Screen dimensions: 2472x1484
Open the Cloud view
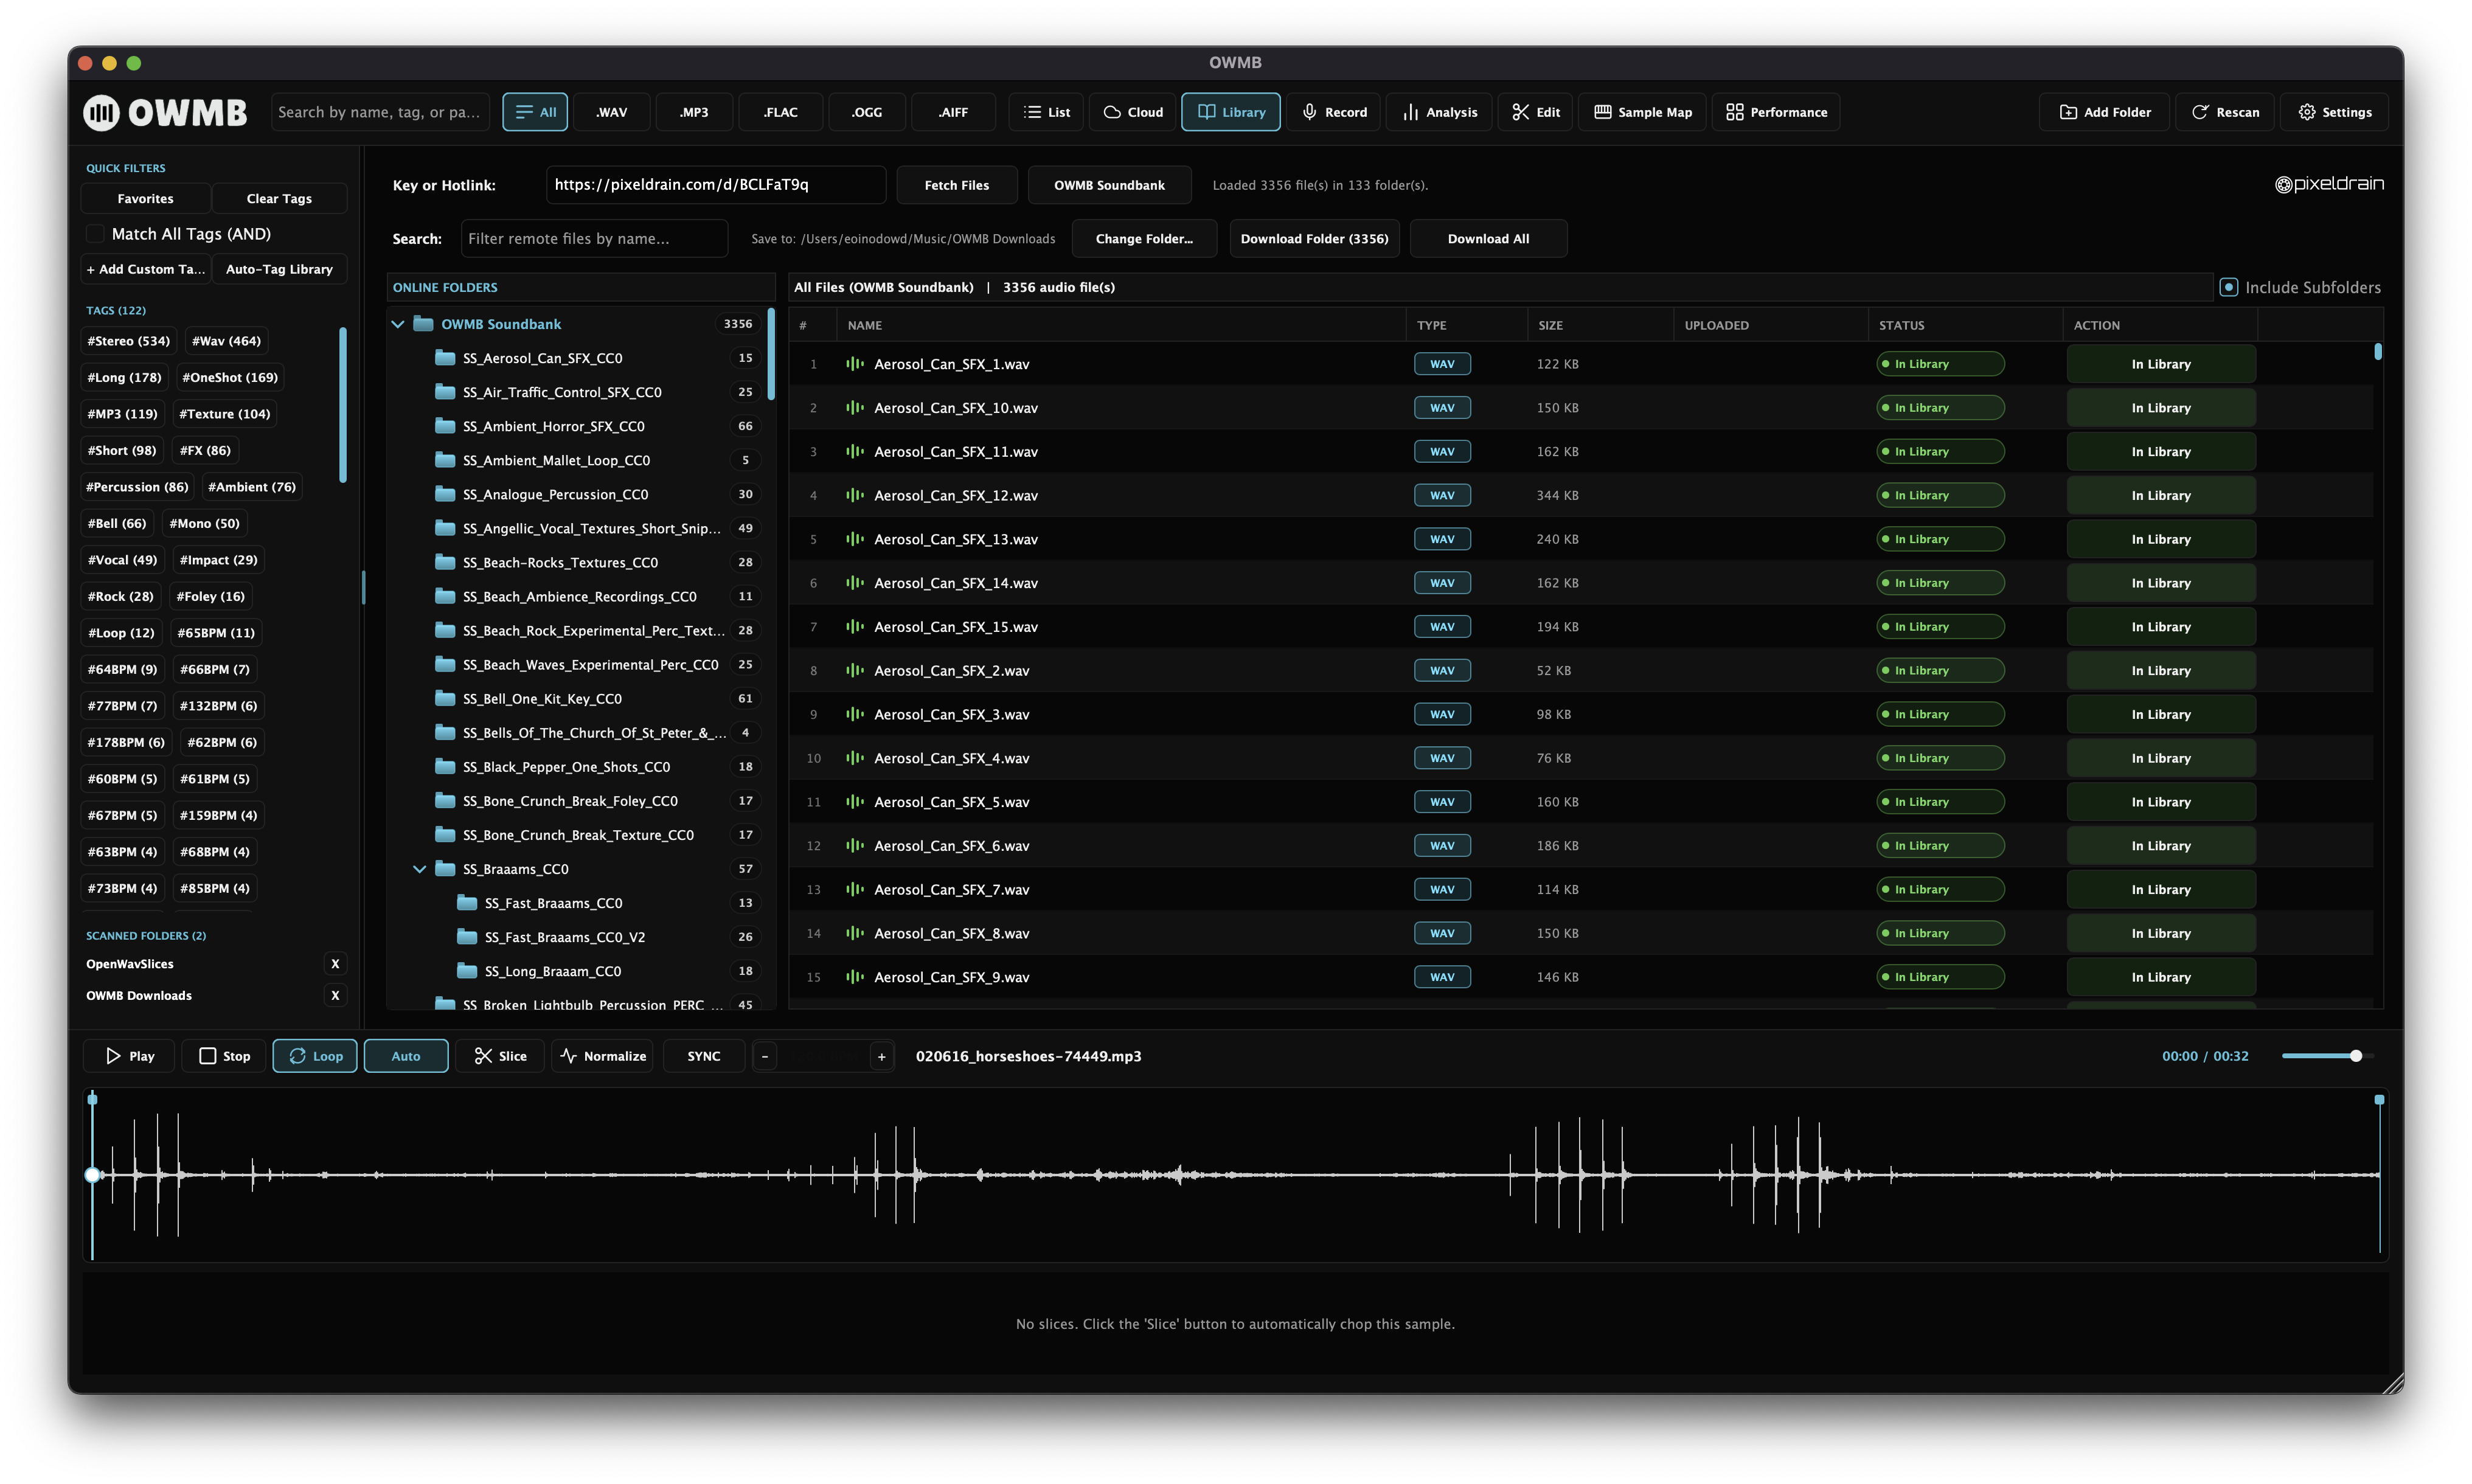point(1133,112)
